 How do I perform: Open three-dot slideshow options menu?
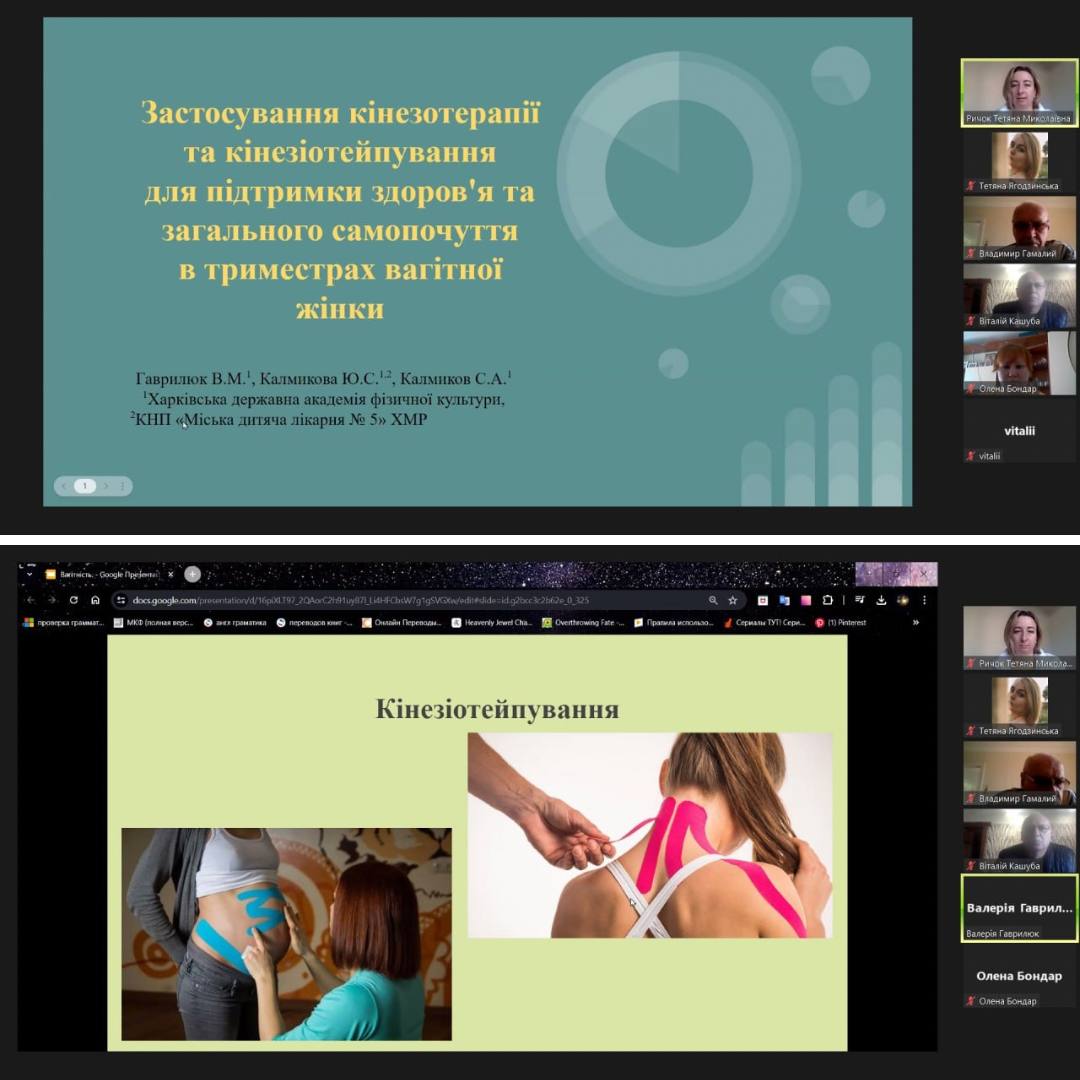point(123,486)
